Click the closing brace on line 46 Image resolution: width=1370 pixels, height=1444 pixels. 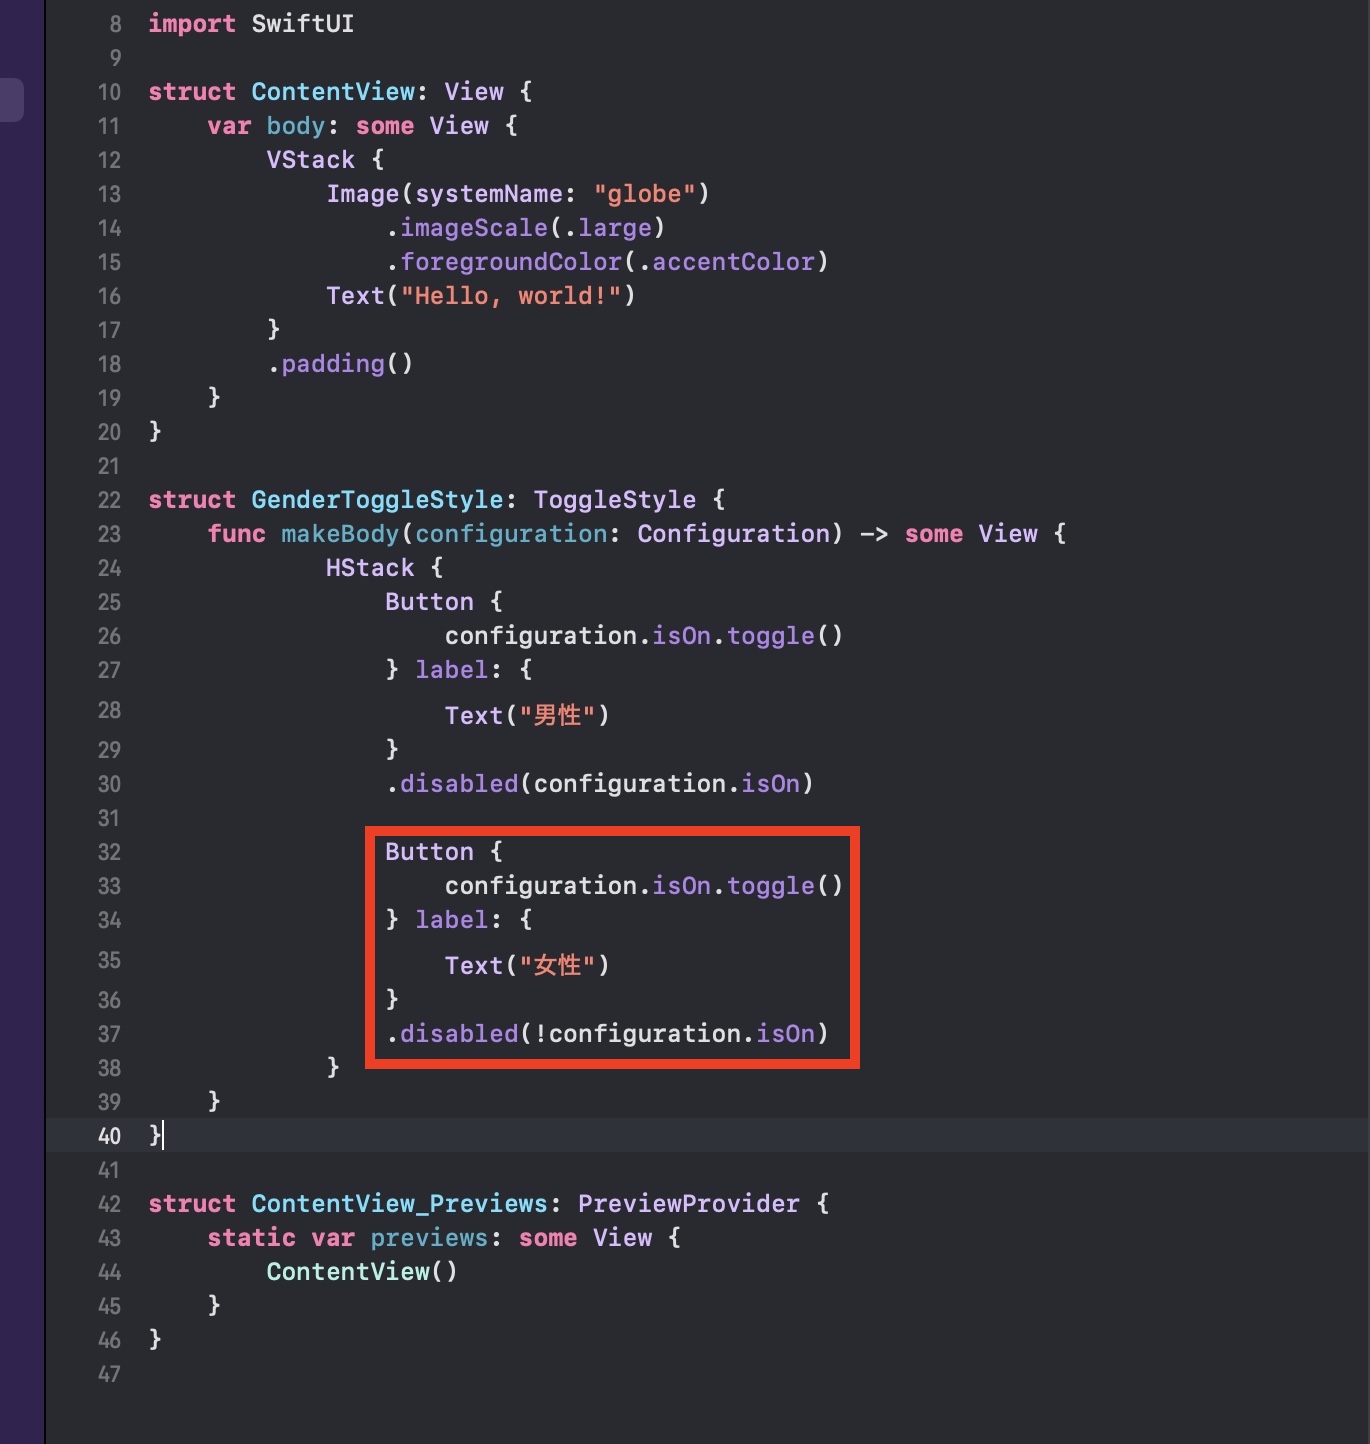155,1340
